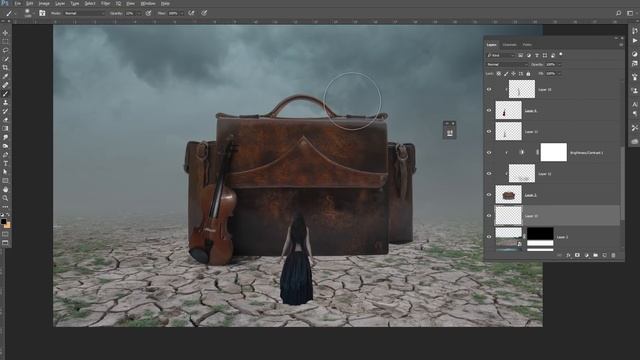
Task: Select the Zoom tool
Action: click(x=5, y=198)
